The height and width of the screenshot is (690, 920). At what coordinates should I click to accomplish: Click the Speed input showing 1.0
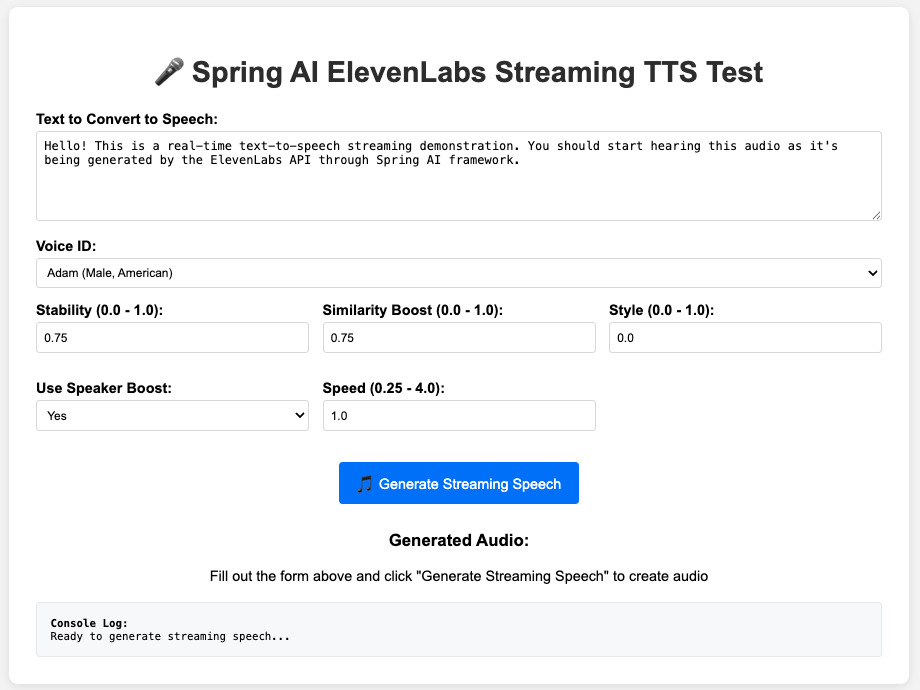[x=459, y=415]
